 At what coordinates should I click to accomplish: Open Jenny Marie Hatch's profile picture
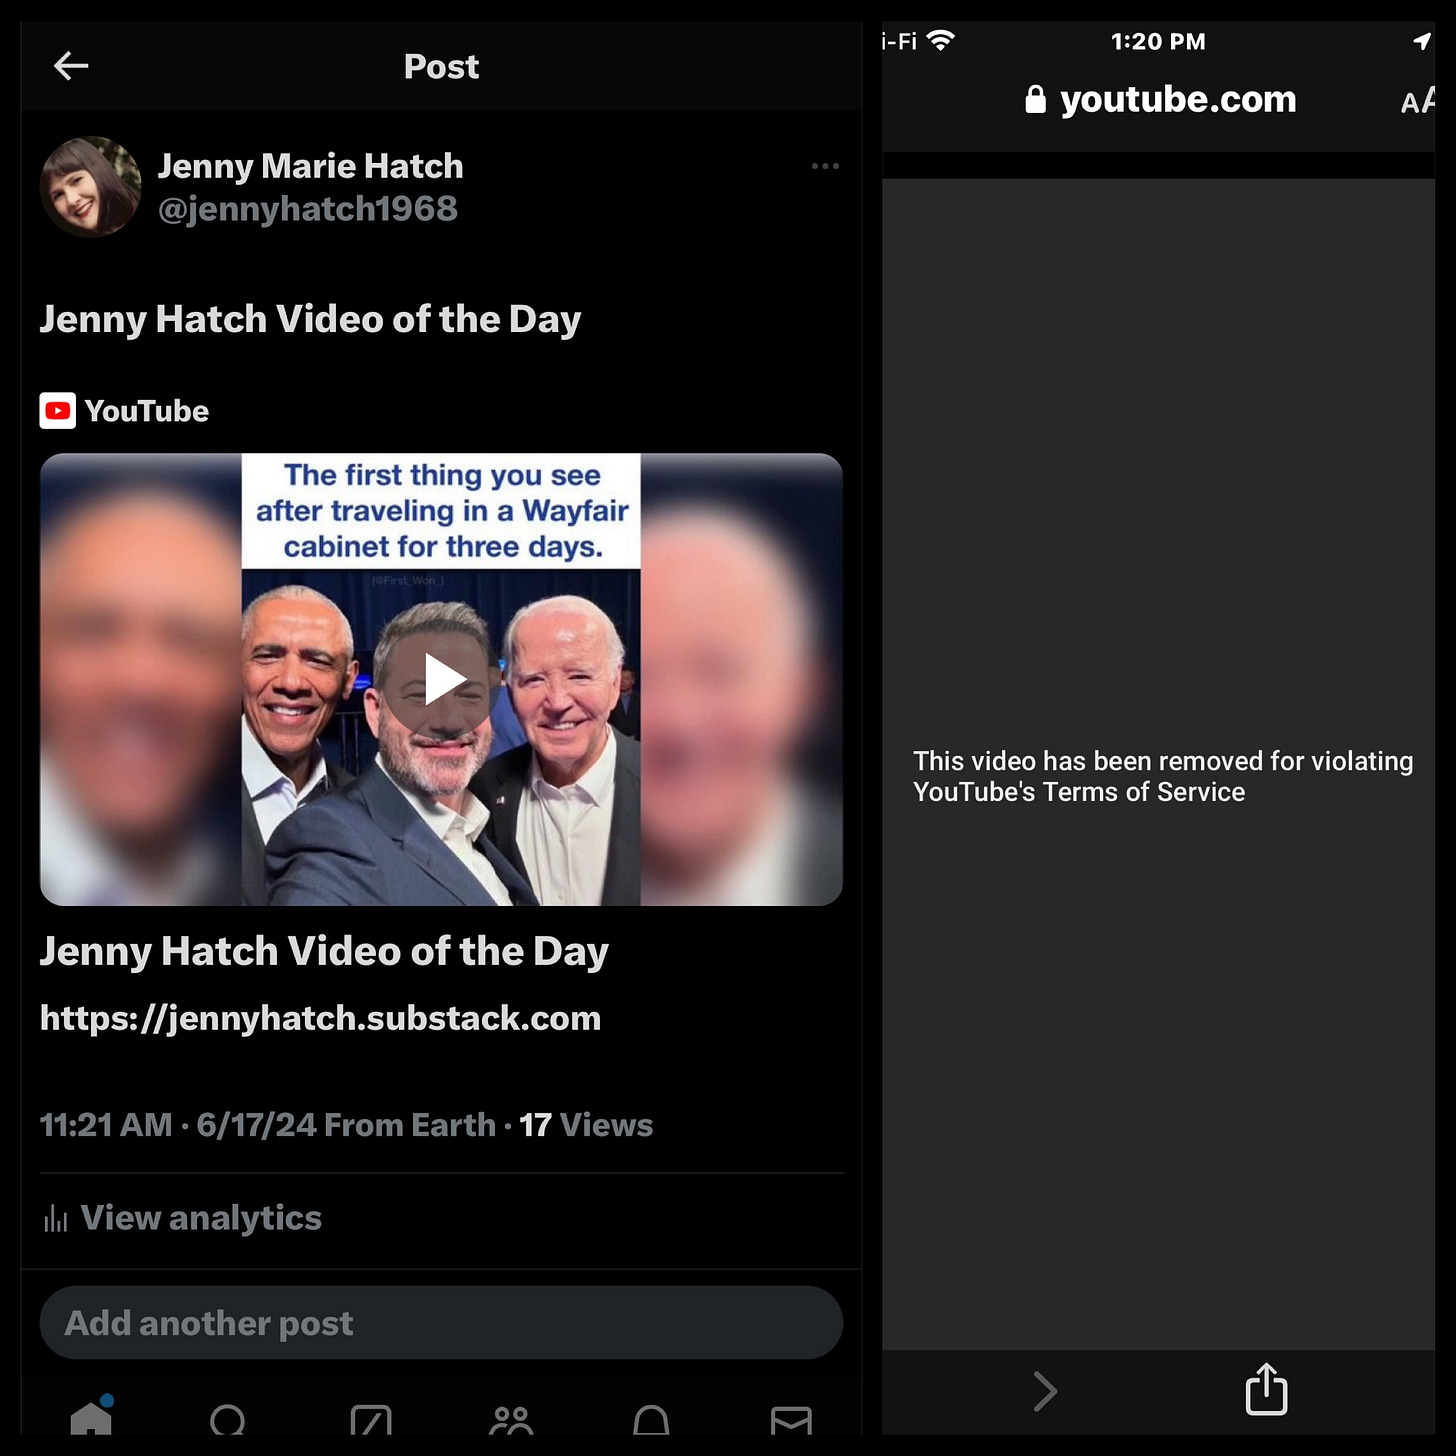click(x=90, y=187)
